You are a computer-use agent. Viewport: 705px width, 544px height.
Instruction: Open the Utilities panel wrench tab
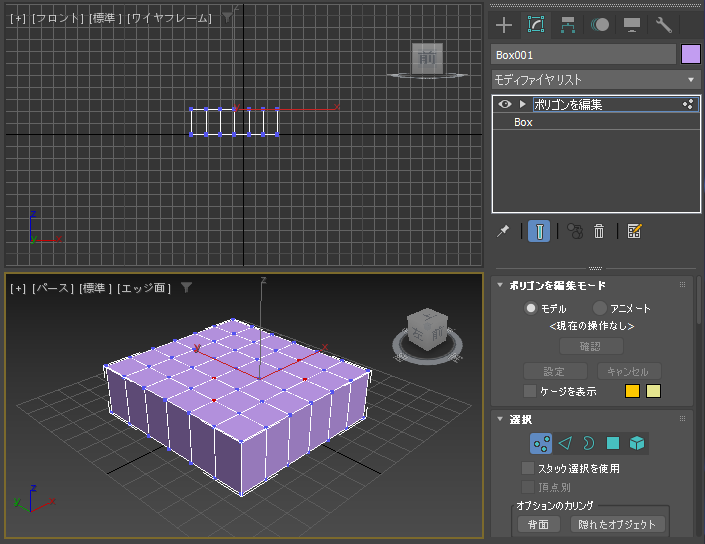(x=664, y=25)
